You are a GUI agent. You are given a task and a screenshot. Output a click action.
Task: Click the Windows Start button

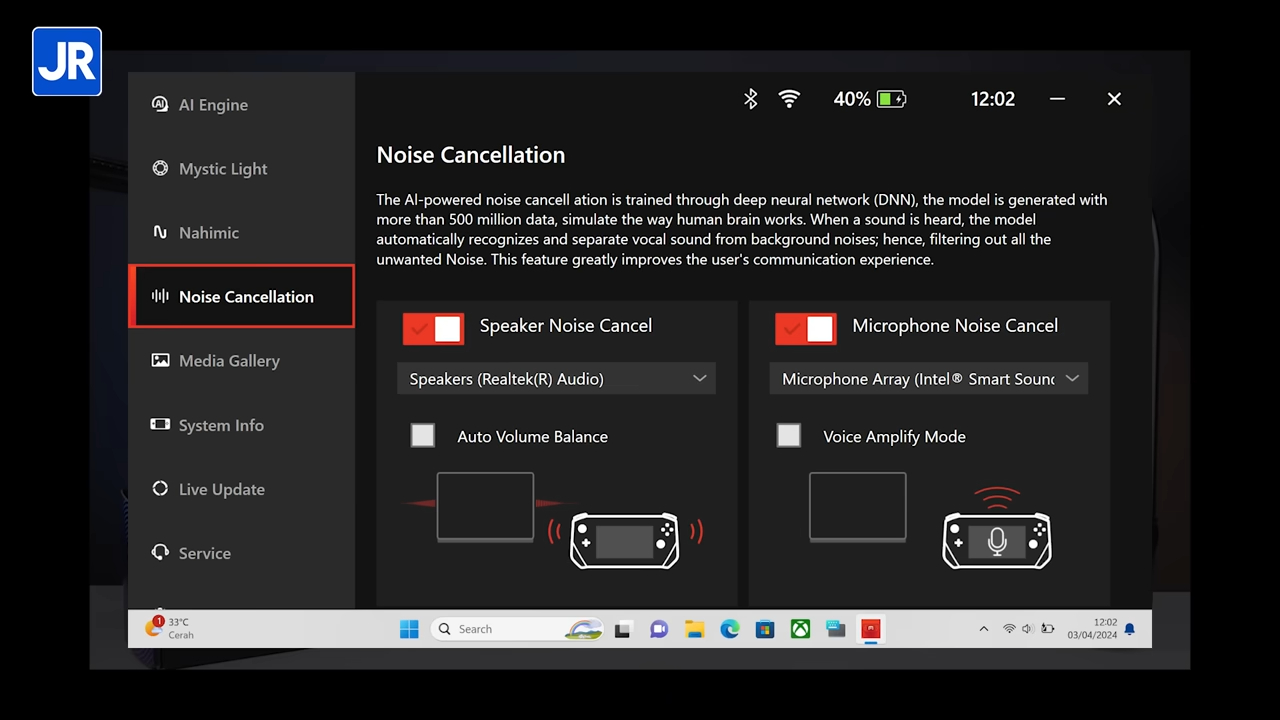tap(409, 628)
